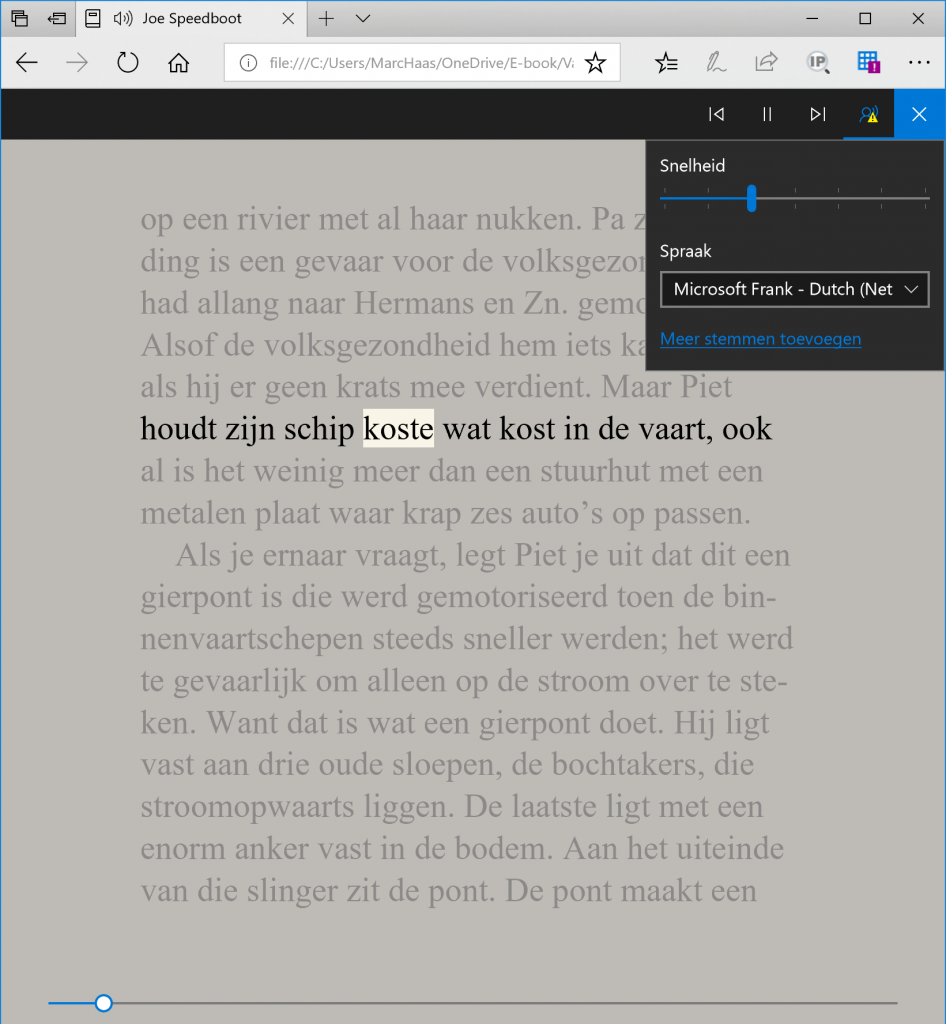Expand the tab preview chevron
The height and width of the screenshot is (1024, 946).
[x=363, y=18]
